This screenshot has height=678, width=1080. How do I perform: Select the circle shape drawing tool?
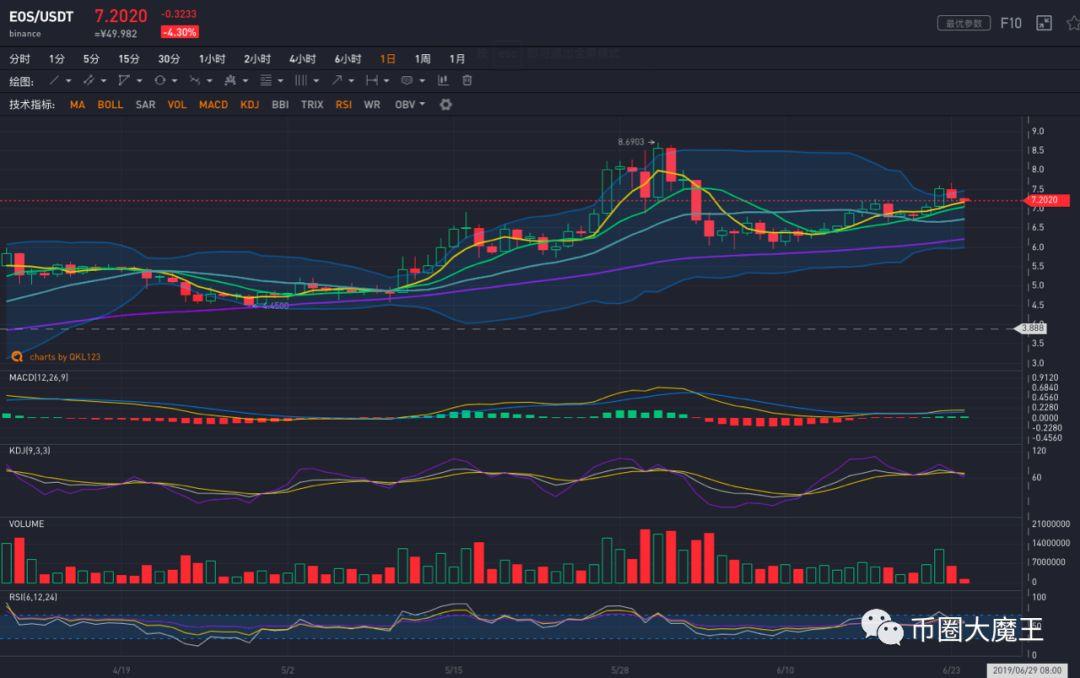click(160, 81)
